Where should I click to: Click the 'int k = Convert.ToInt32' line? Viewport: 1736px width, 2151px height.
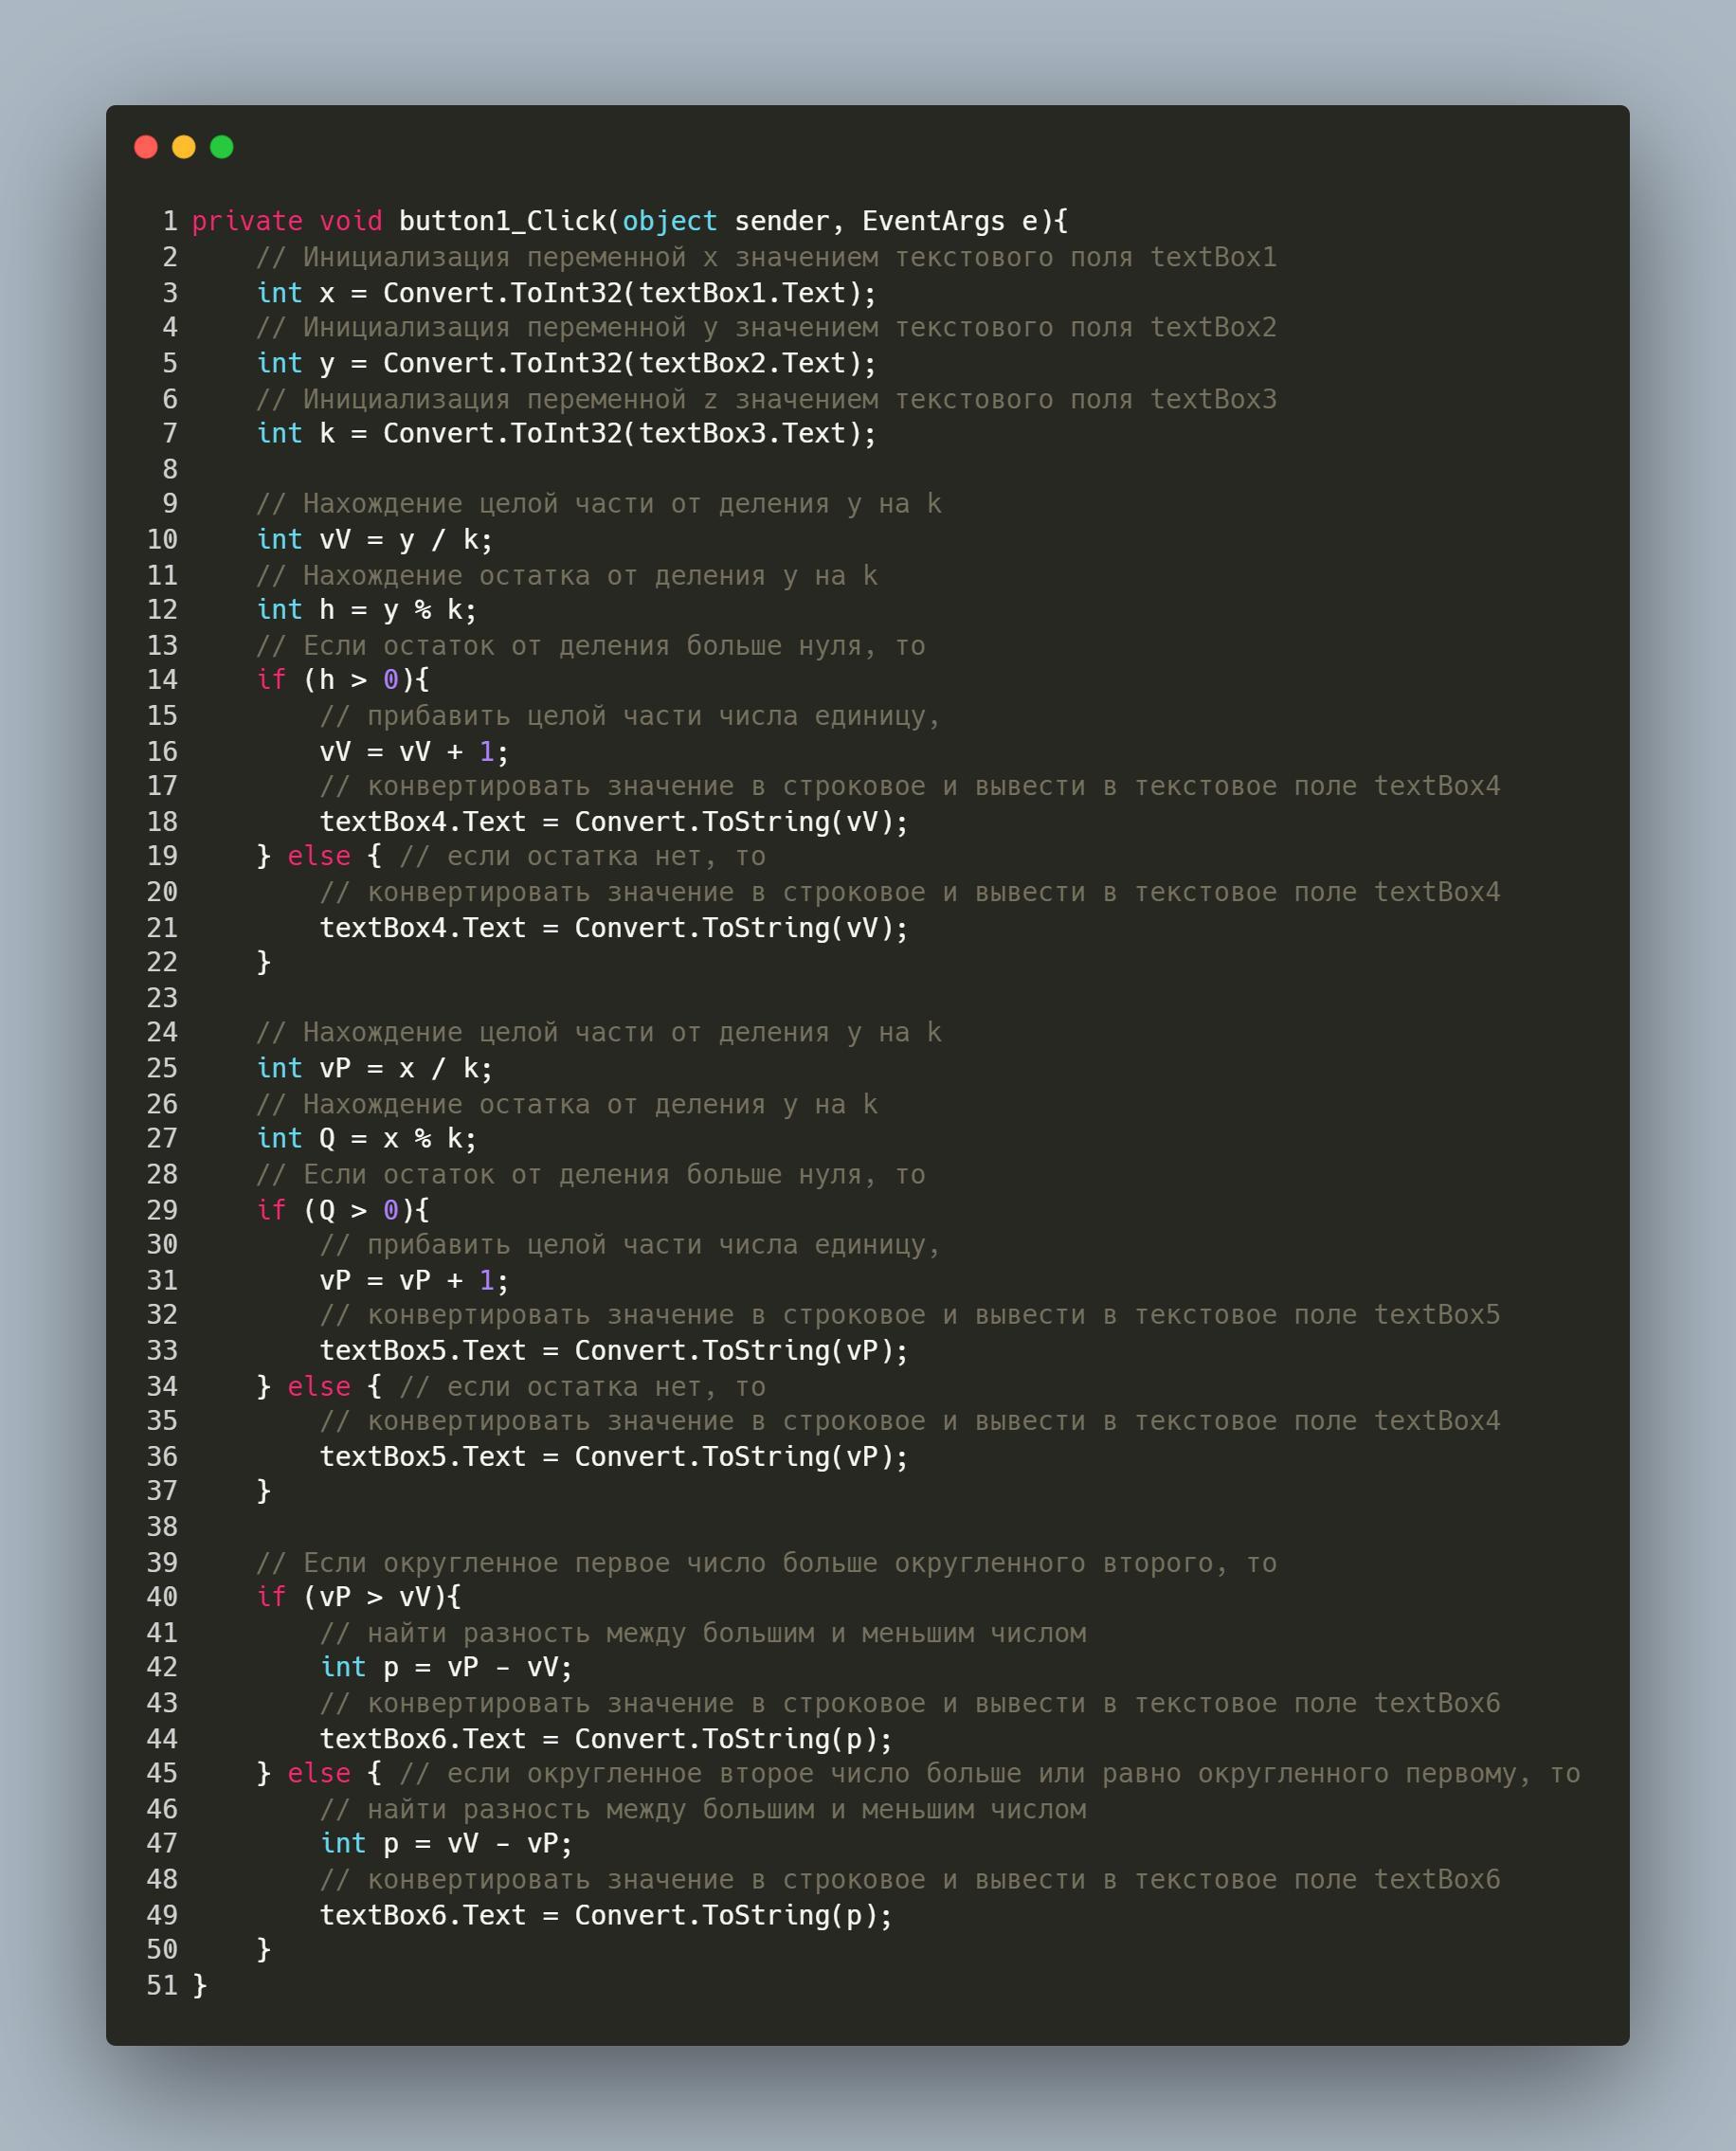(x=566, y=433)
